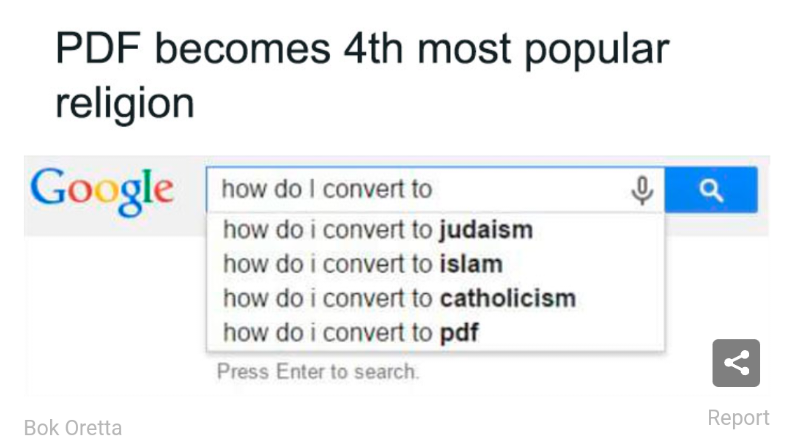Open the Bok Oretta author name
792x441 pixels.
click(73, 428)
